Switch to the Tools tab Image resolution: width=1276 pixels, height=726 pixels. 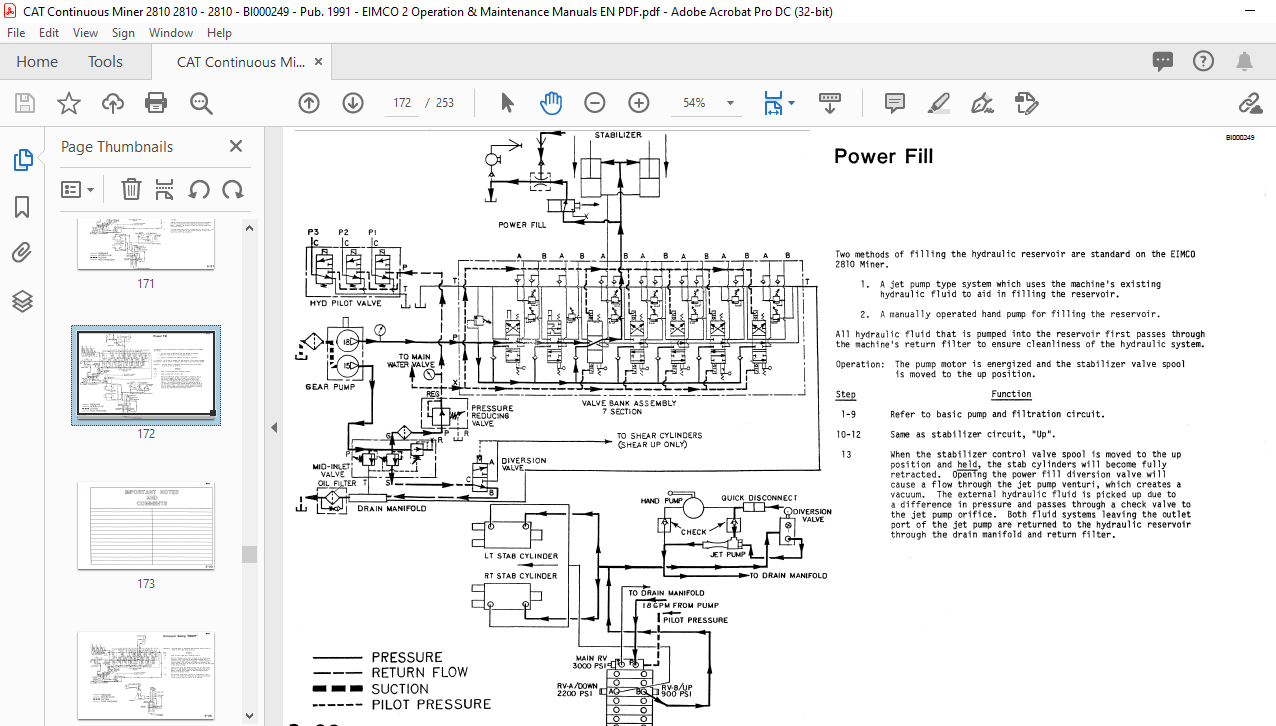tap(105, 62)
